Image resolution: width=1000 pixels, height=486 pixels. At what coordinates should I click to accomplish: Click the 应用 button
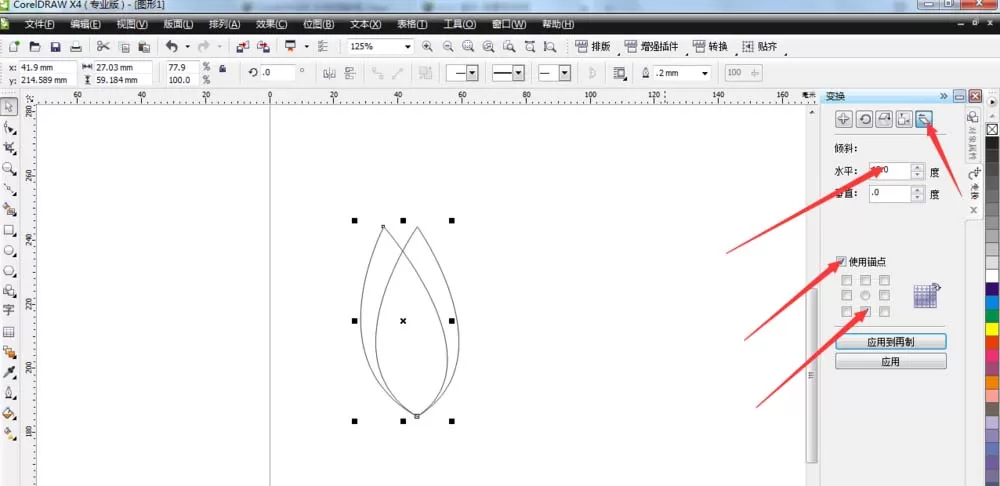pyautogui.click(x=891, y=362)
